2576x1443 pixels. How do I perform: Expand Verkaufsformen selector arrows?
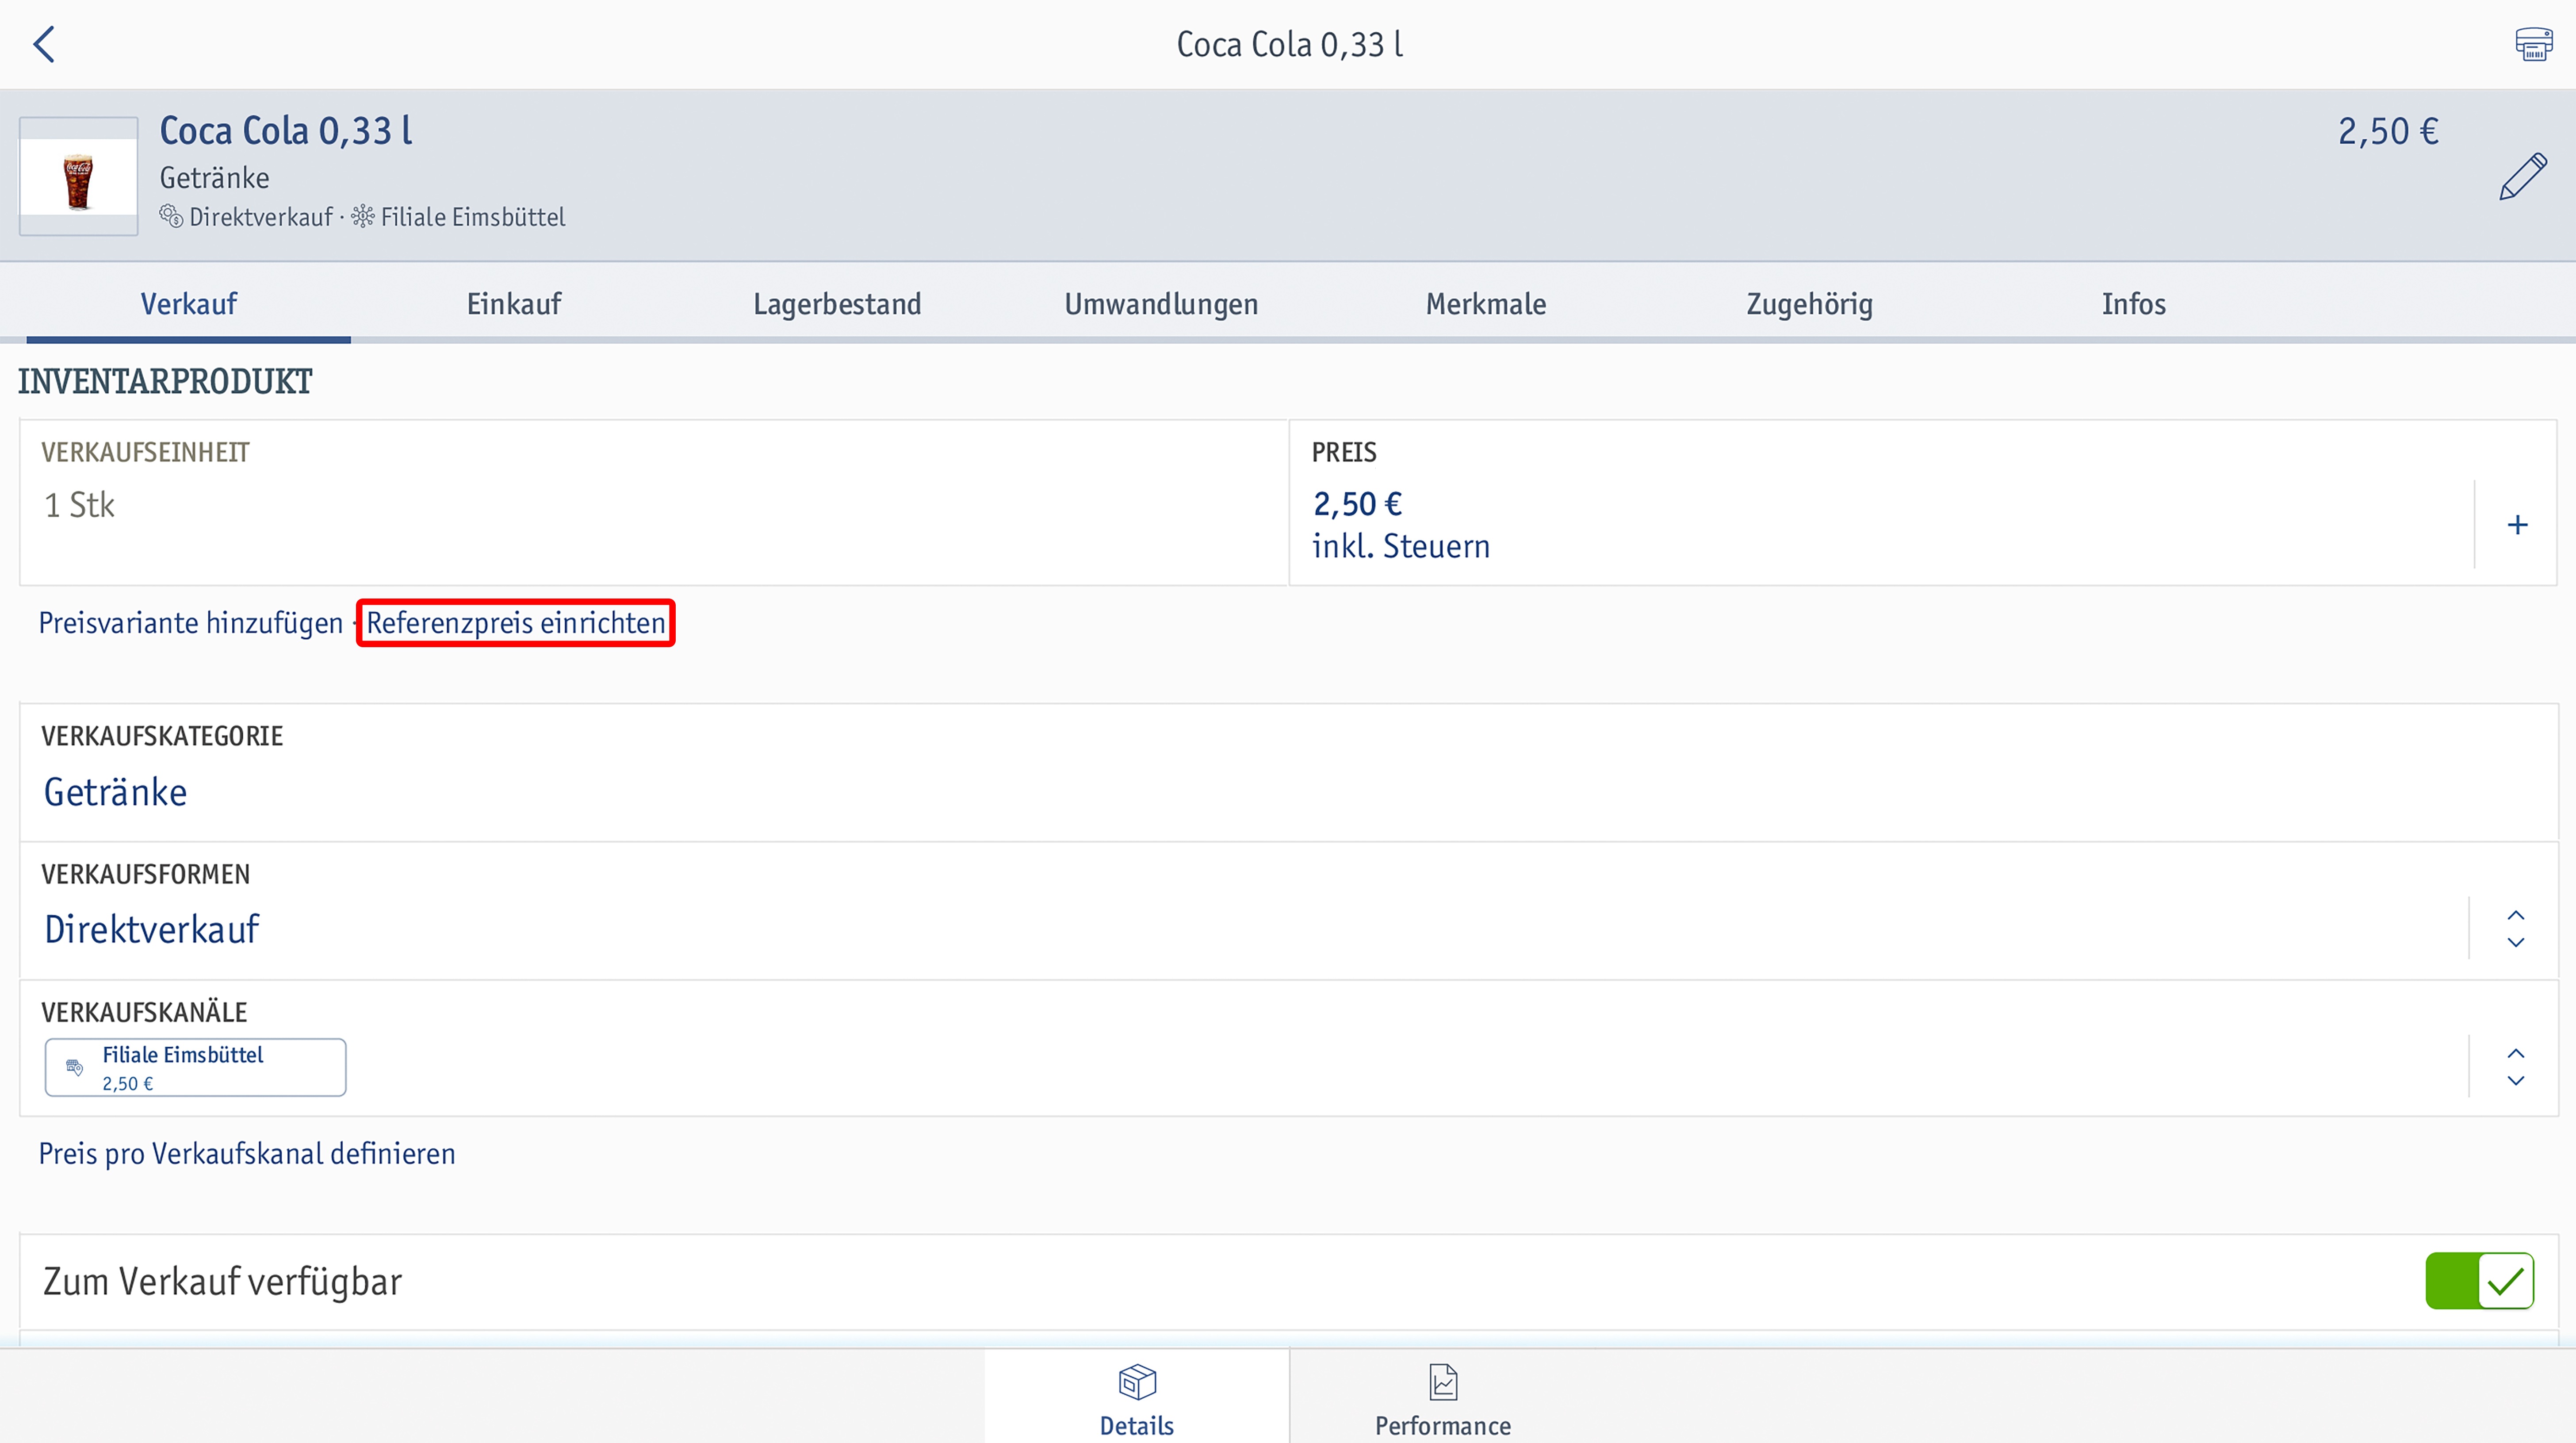[x=2516, y=929]
